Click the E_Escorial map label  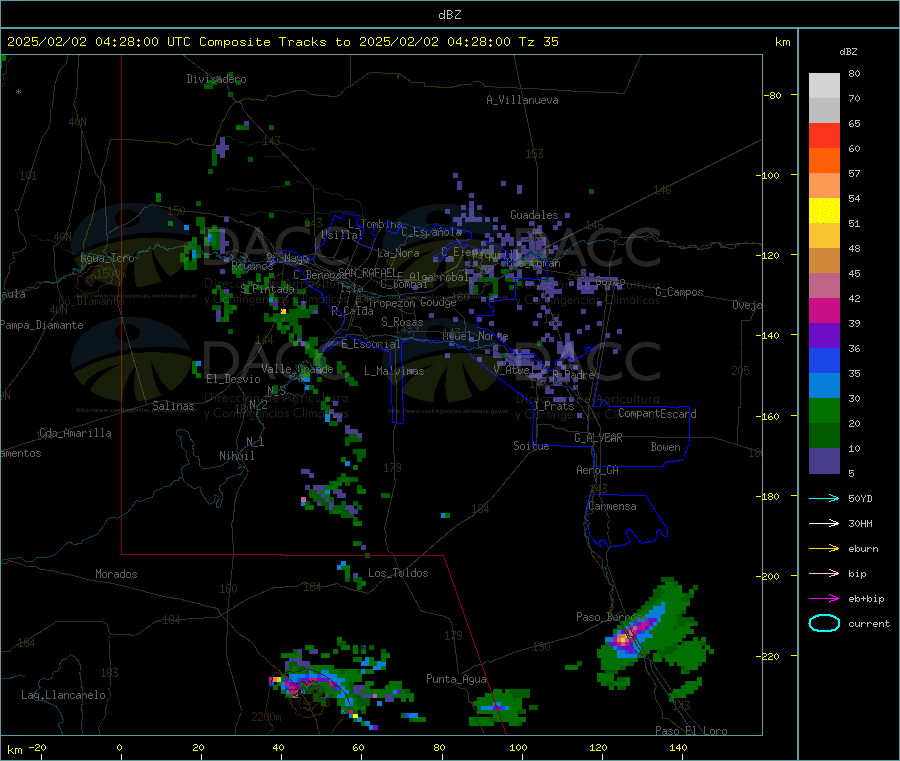click(x=370, y=344)
